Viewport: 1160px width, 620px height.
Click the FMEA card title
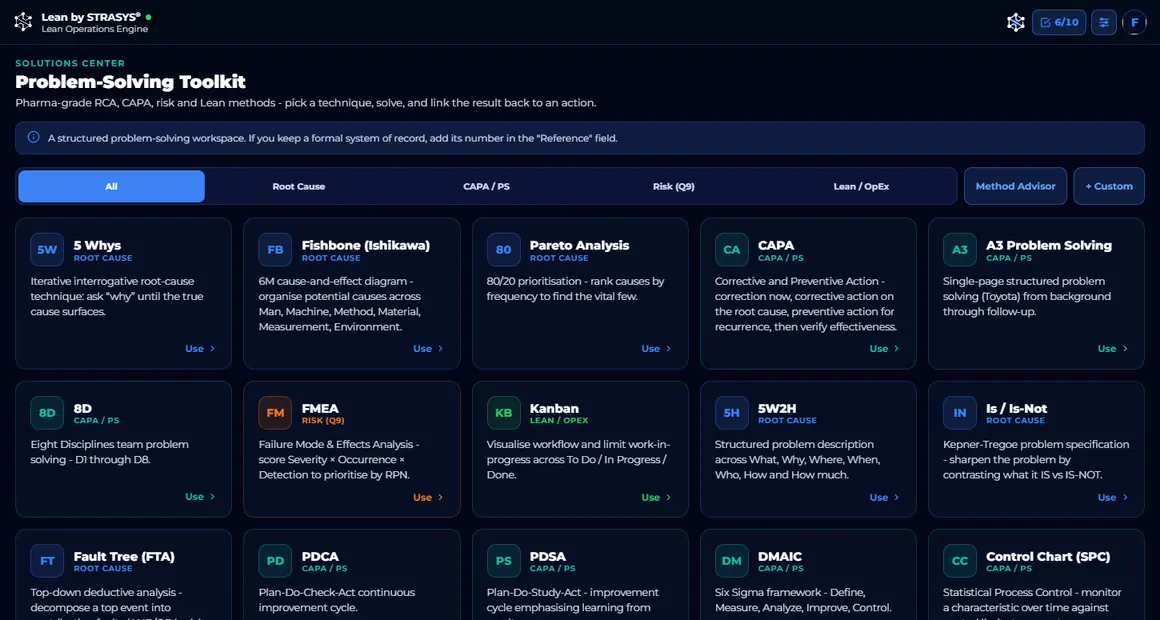tap(320, 408)
